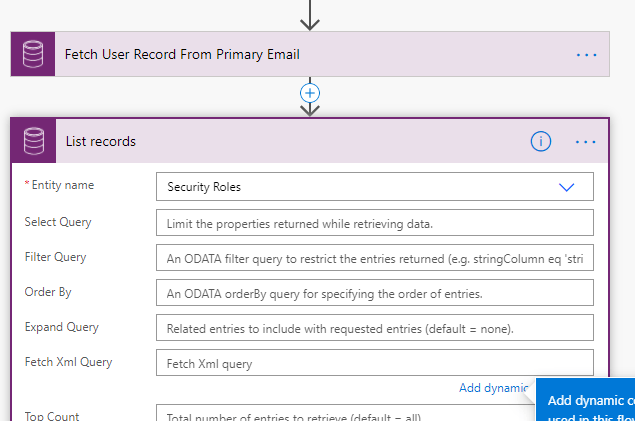This screenshot has height=421, width=635.
Task: Click the Entity name field label
Action: (61, 186)
